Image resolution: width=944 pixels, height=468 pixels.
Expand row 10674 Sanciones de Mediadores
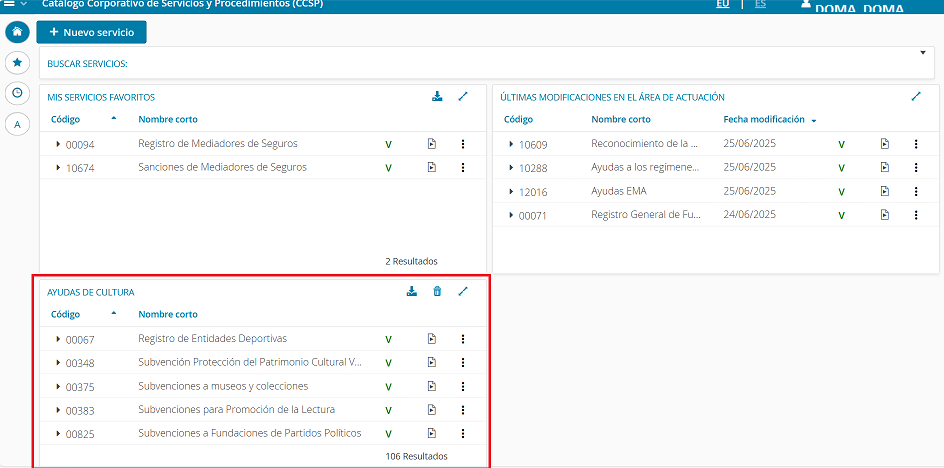click(x=58, y=167)
